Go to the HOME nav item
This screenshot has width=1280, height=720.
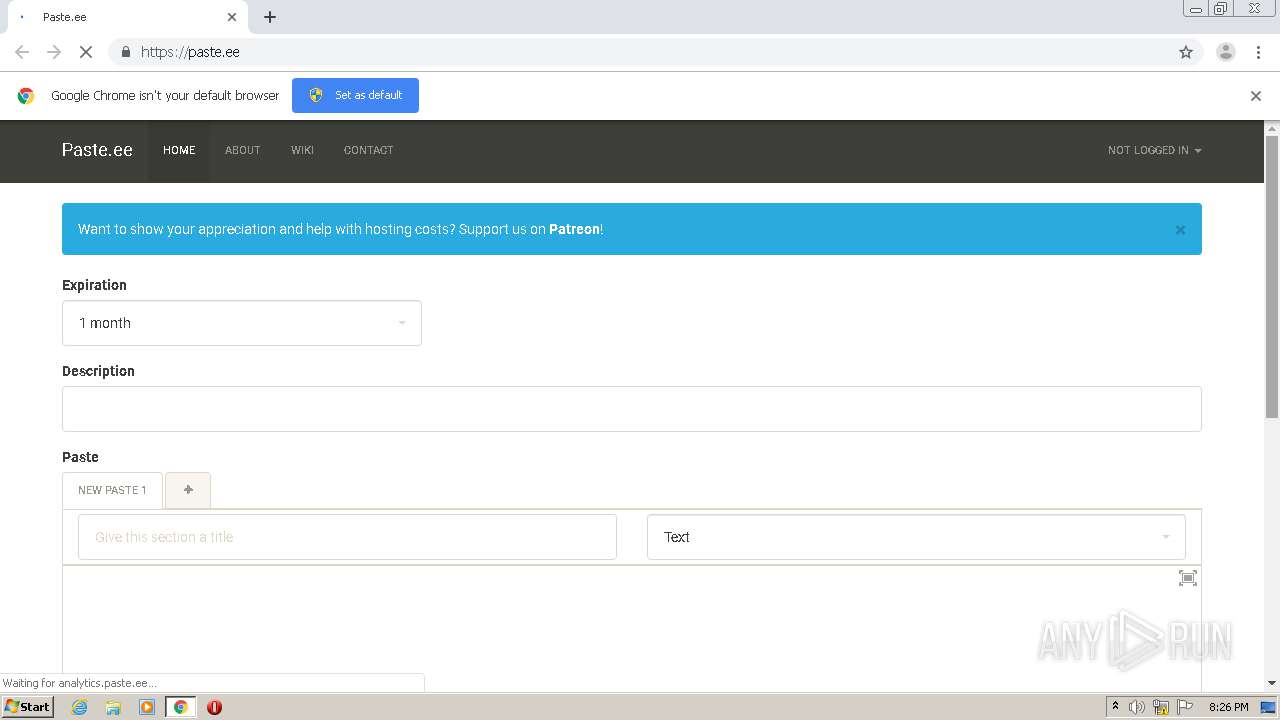(179, 150)
